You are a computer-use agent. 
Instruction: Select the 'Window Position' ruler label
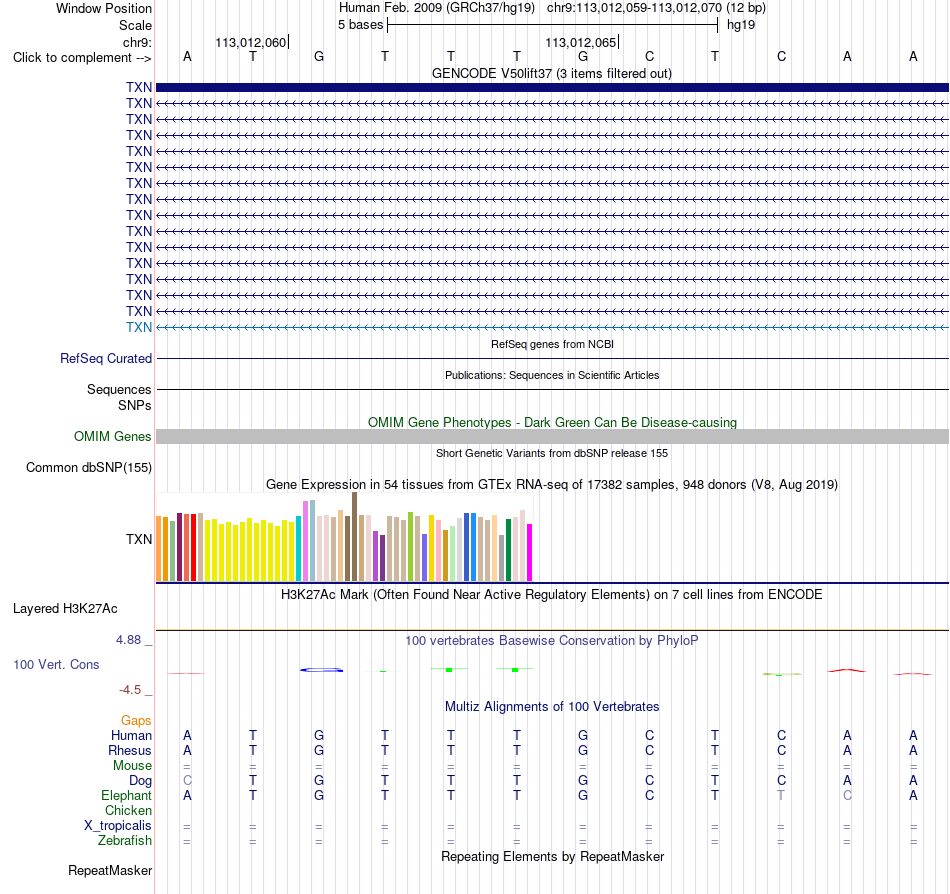click(x=104, y=8)
